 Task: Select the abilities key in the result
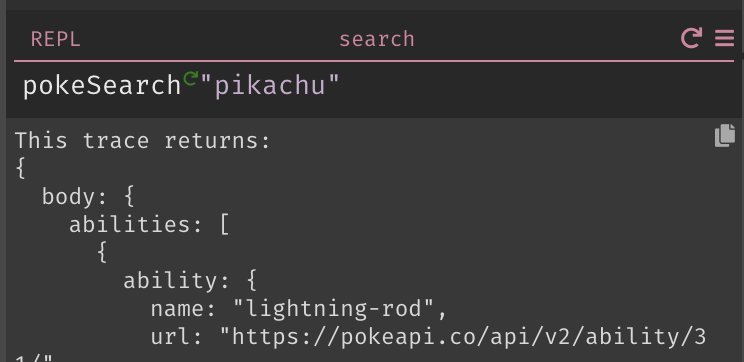(x=130, y=225)
